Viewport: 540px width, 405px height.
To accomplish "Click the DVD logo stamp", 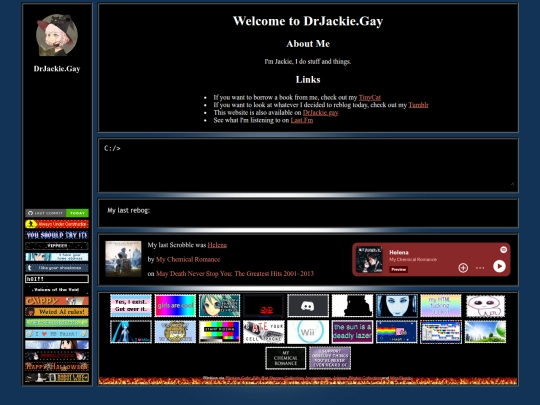I will pyautogui.click(x=264, y=305).
